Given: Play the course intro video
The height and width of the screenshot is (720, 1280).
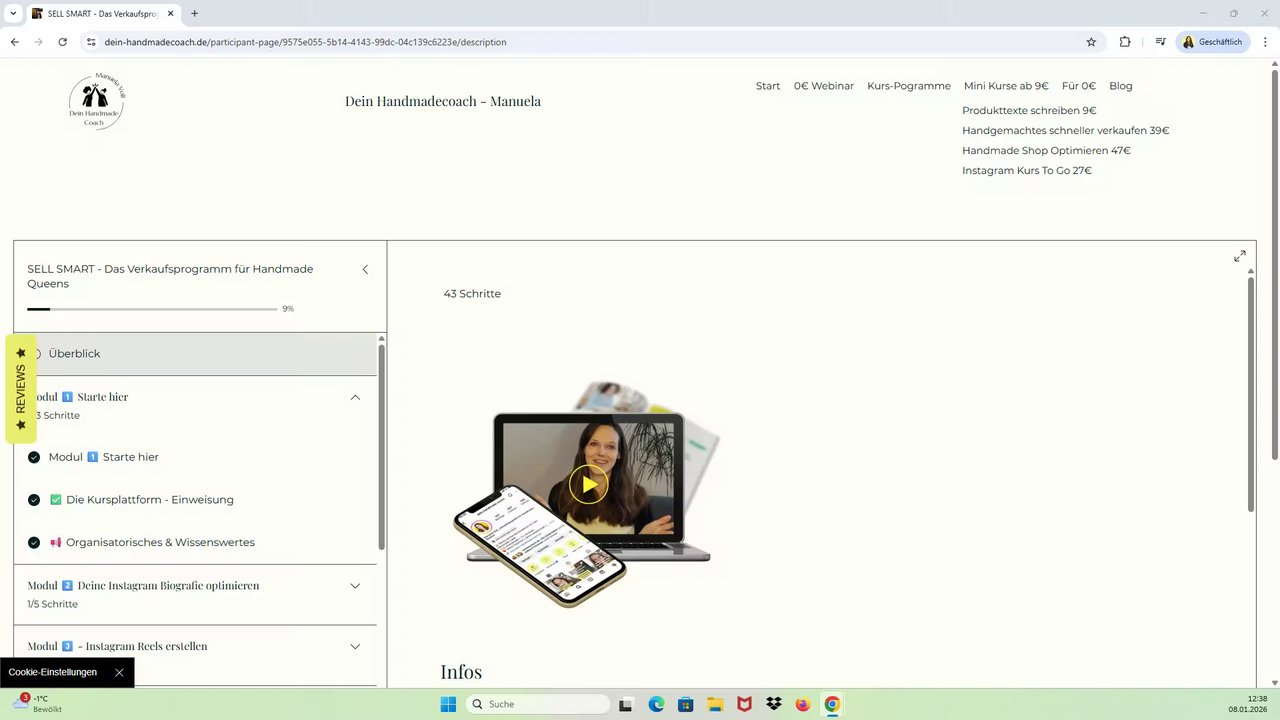Looking at the screenshot, I should pos(588,485).
